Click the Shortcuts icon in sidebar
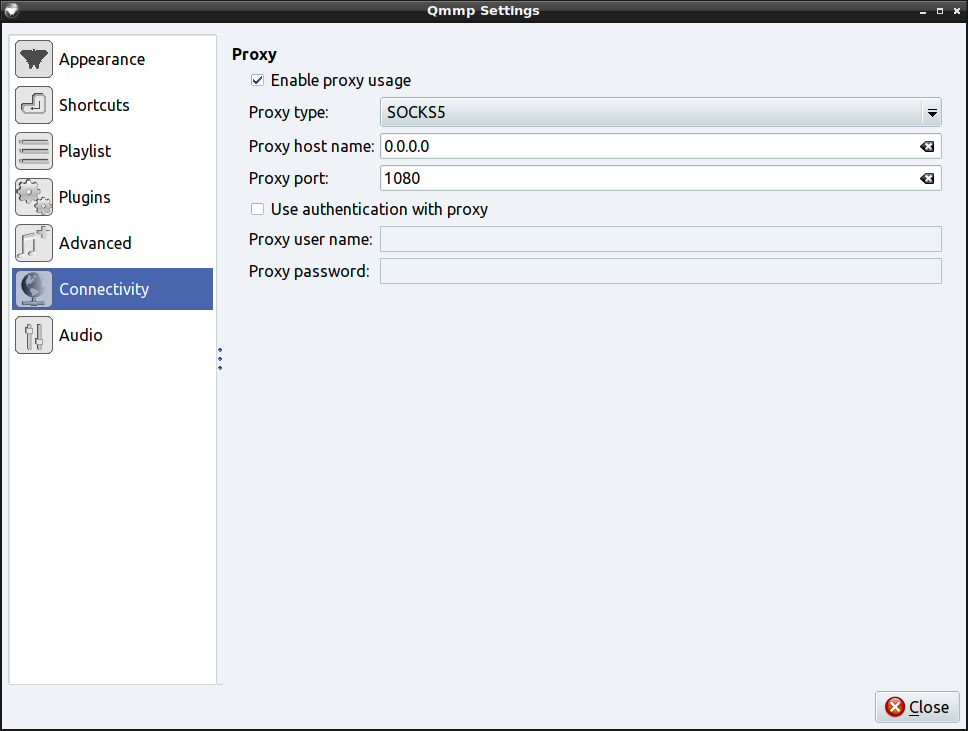Image resolution: width=968 pixels, height=731 pixels. click(34, 106)
